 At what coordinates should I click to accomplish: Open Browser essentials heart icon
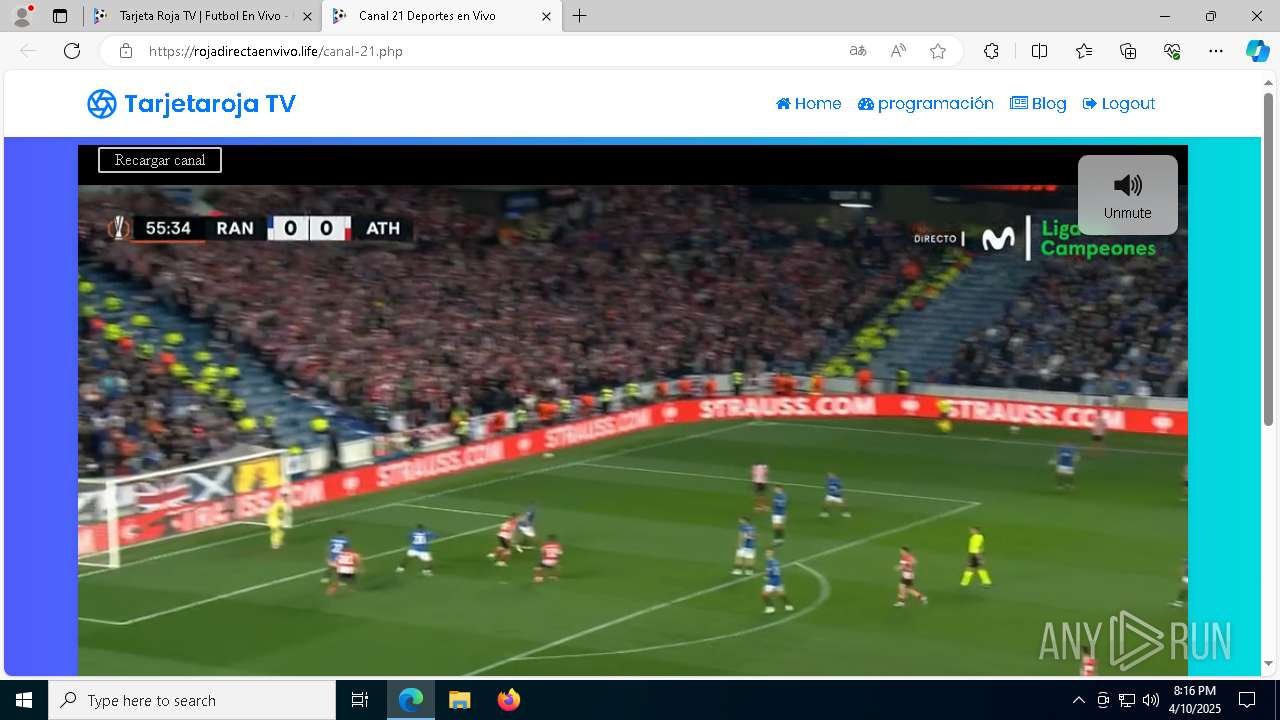[1172, 51]
